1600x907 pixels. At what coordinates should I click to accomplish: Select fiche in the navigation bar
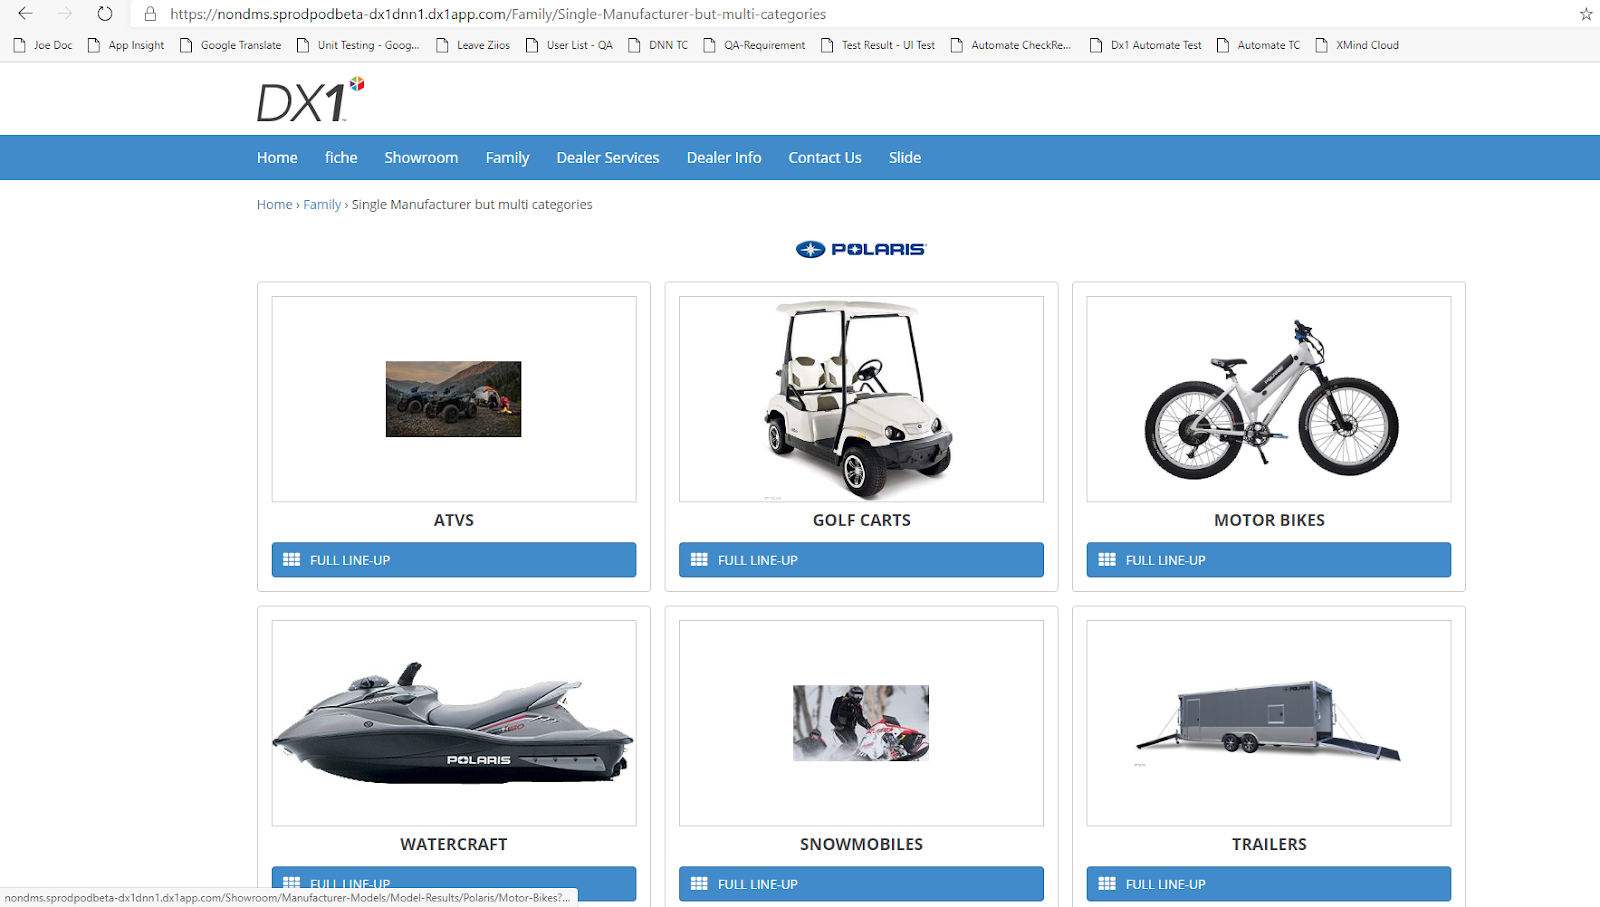341,158
